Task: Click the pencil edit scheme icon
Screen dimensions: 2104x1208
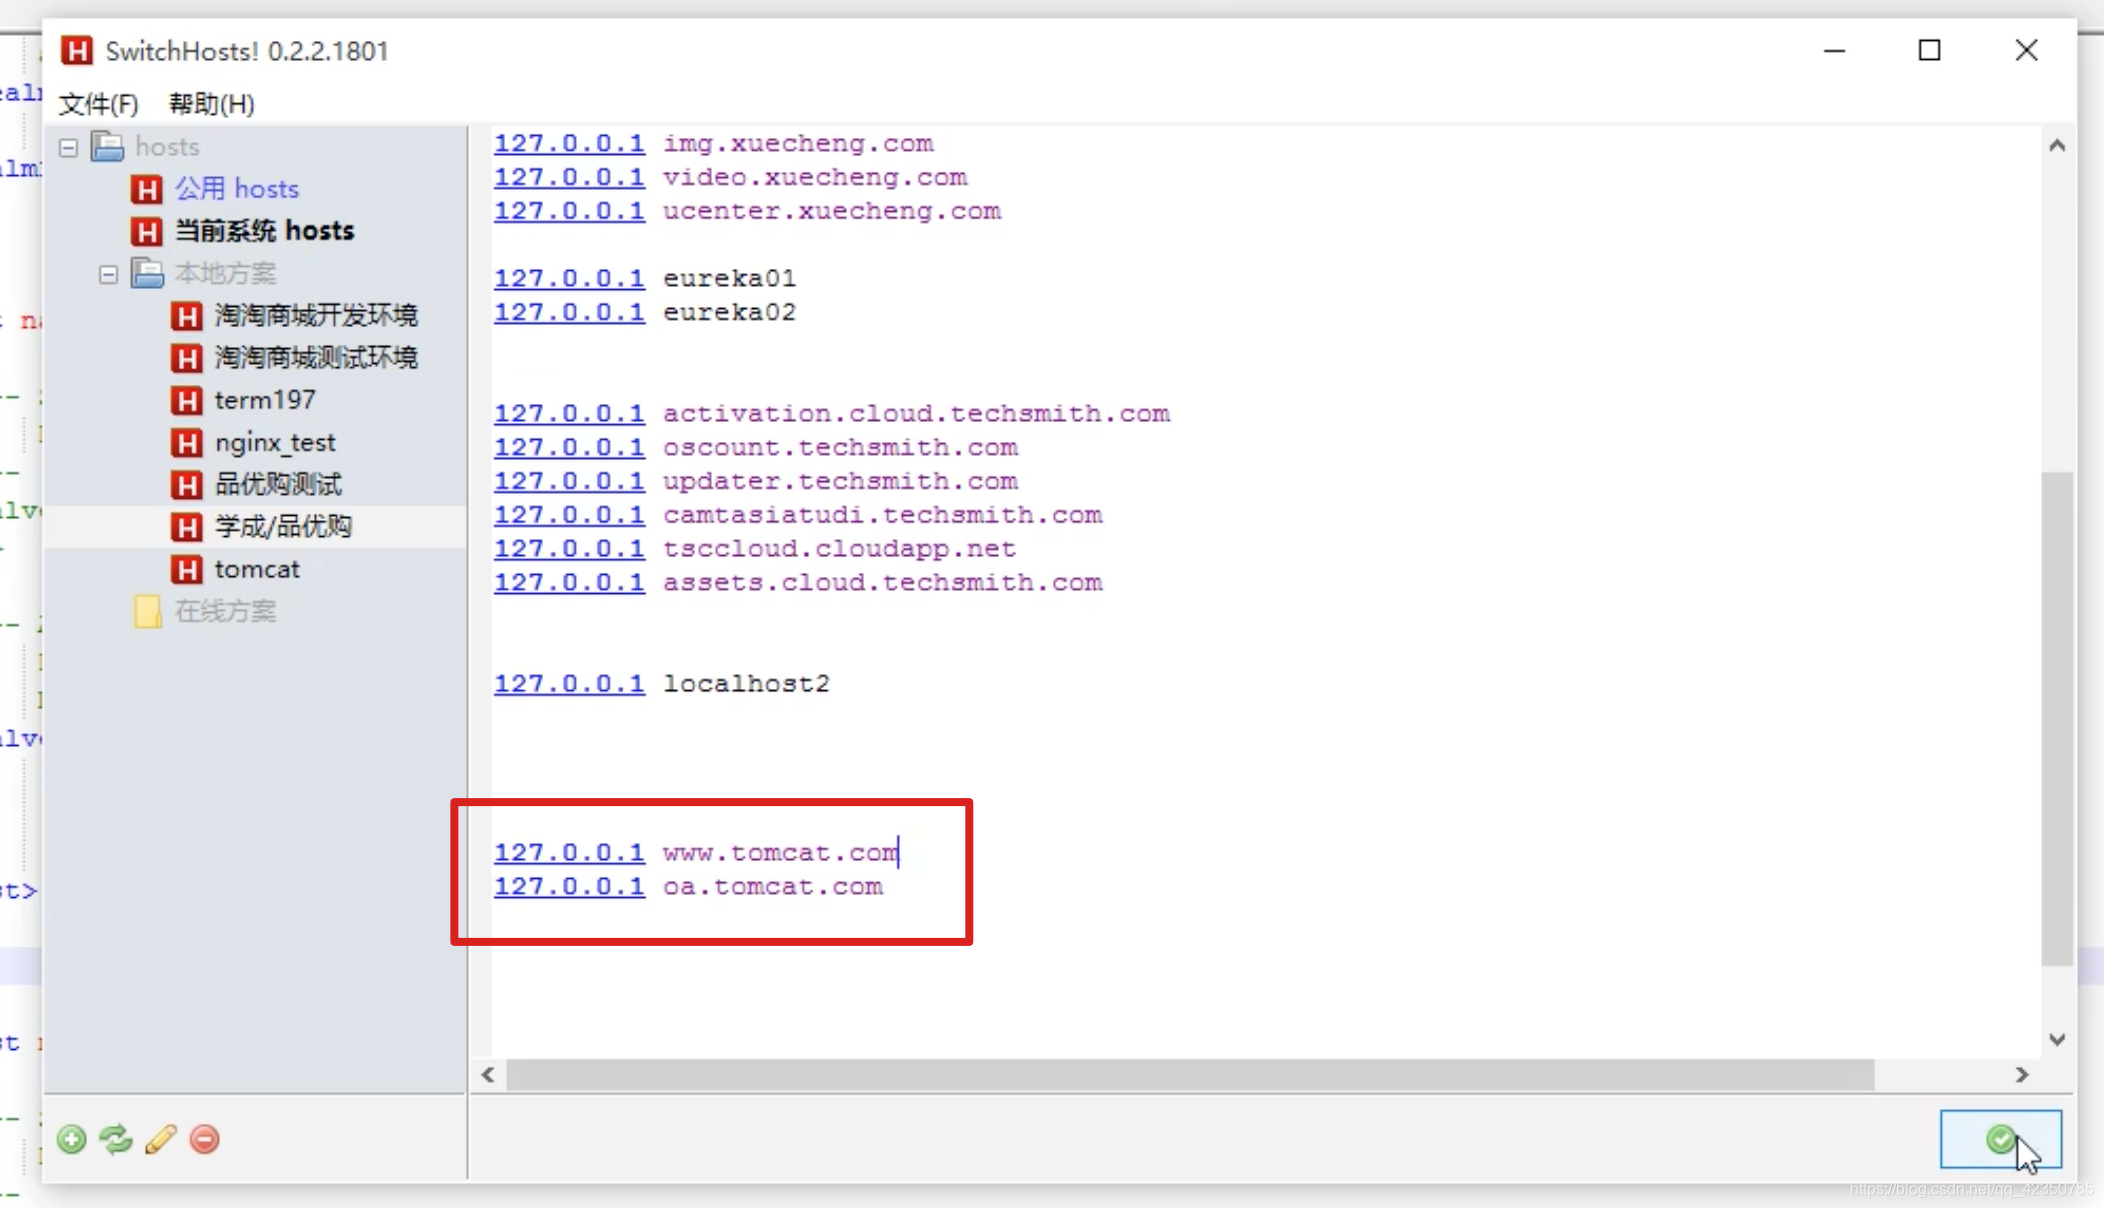Action: tap(160, 1139)
